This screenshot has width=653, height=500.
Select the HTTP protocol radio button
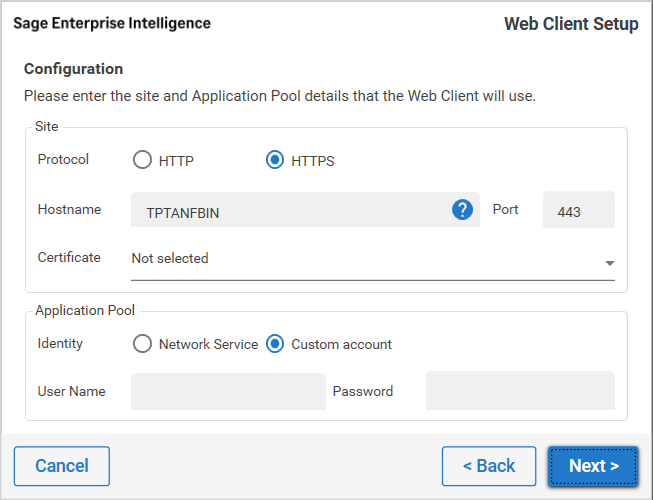coord(143,160)
